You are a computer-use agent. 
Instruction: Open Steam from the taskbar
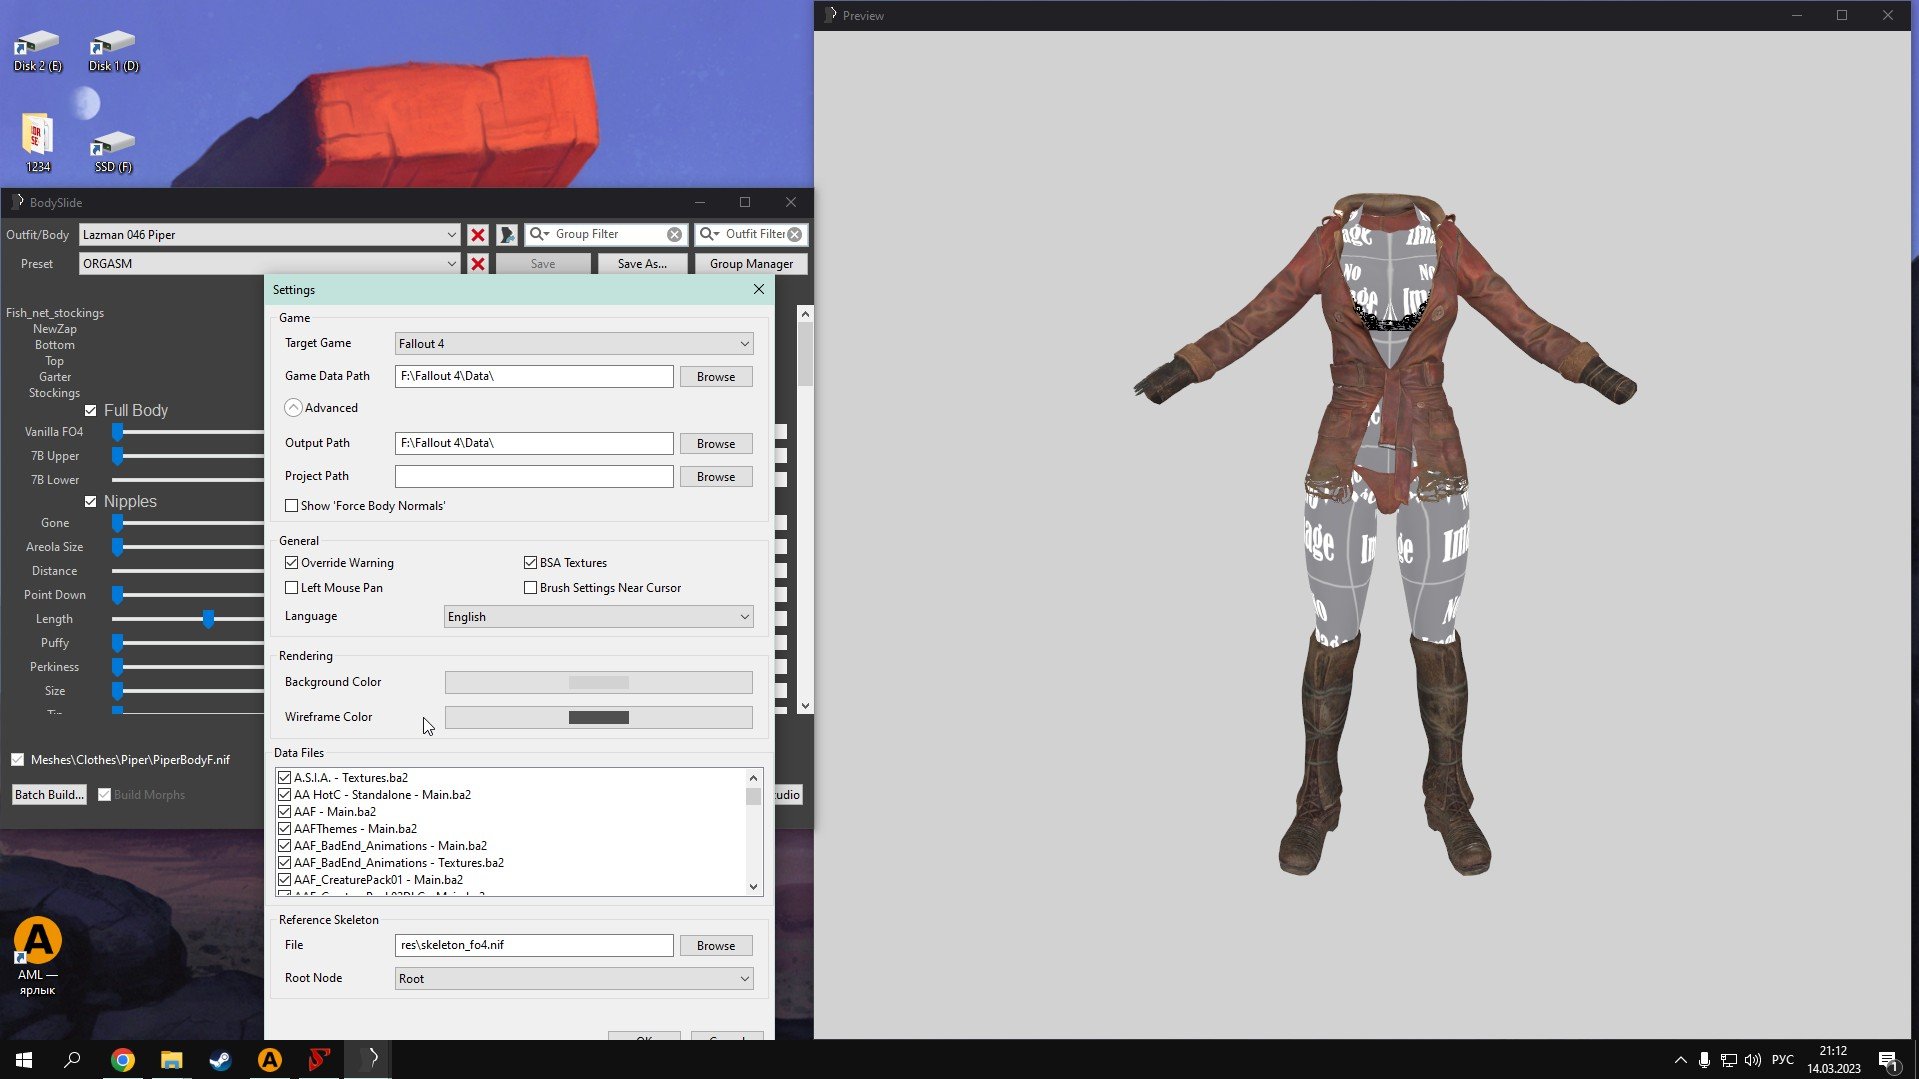click(220, 1060)
